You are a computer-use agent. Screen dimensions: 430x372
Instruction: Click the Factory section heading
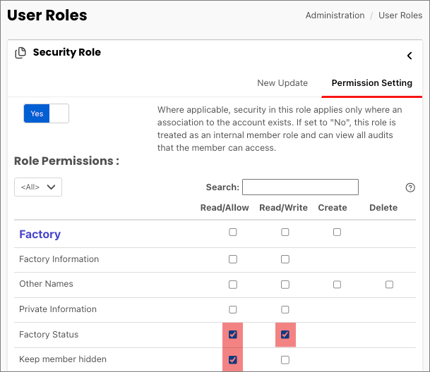(40, 234)
